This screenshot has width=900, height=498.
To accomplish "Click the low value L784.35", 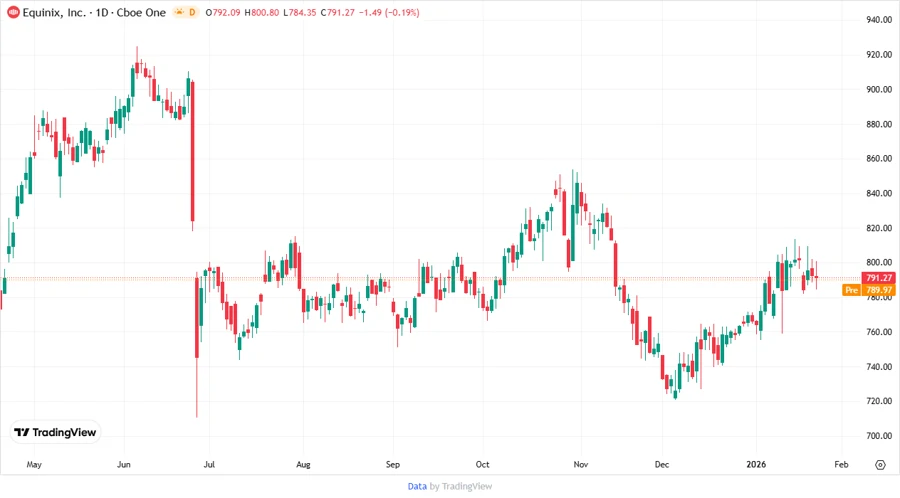I will 300,13.
